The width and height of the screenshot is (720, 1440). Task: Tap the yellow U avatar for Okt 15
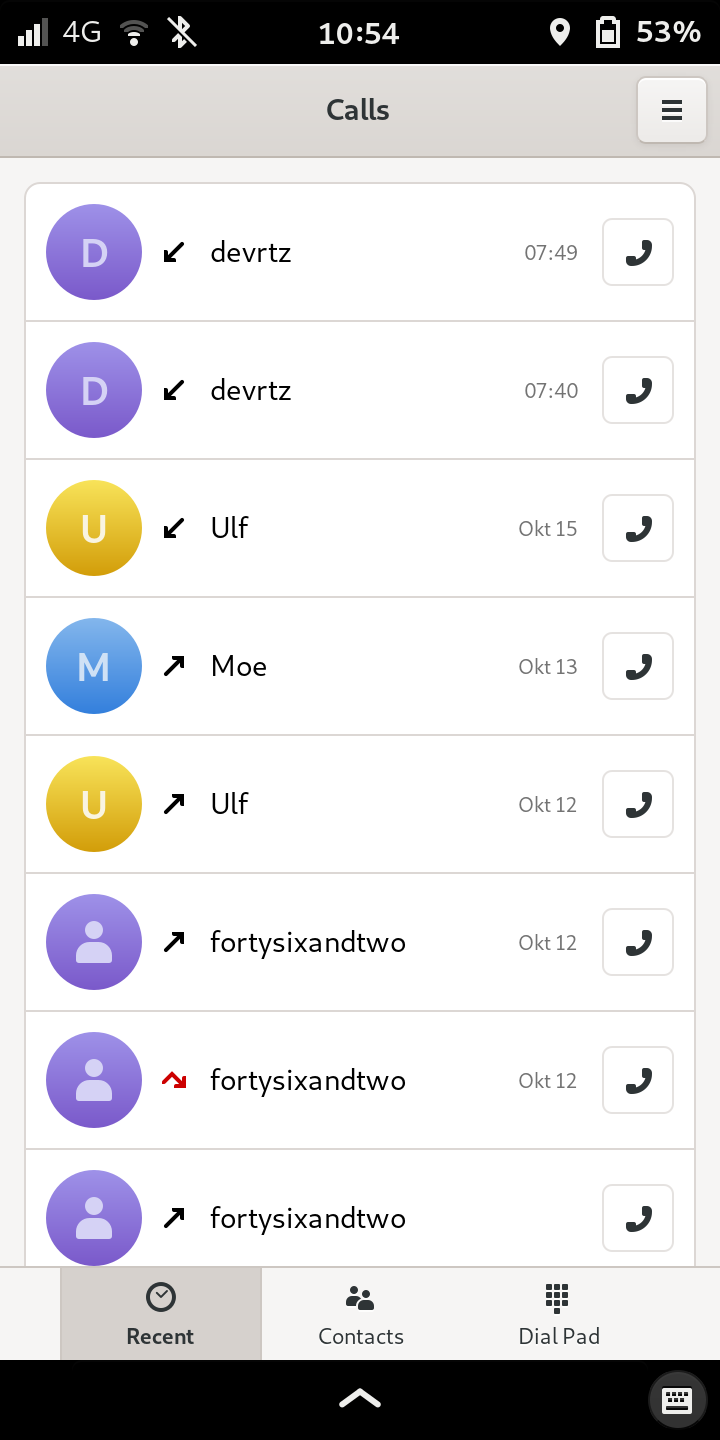pos(94,528)
